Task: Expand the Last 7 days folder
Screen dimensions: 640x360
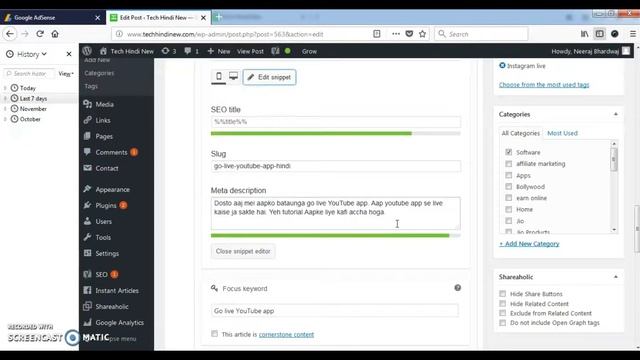Action: coord(5,98)
